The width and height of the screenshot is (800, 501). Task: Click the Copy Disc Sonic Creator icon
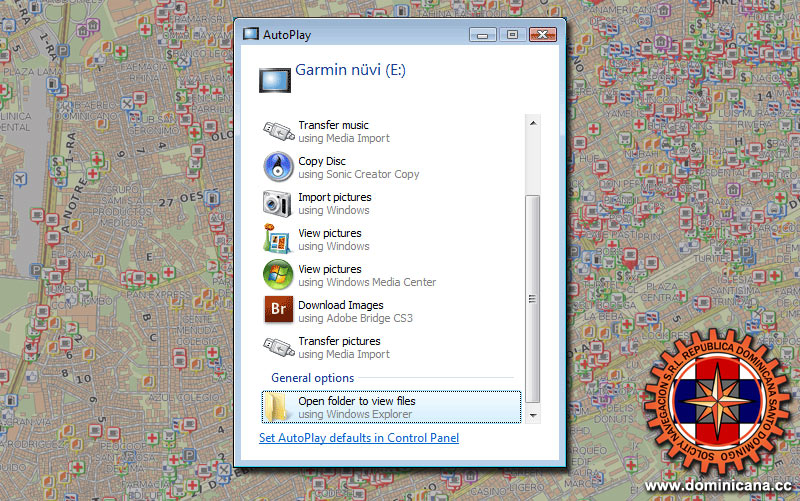tap(278, 167)
